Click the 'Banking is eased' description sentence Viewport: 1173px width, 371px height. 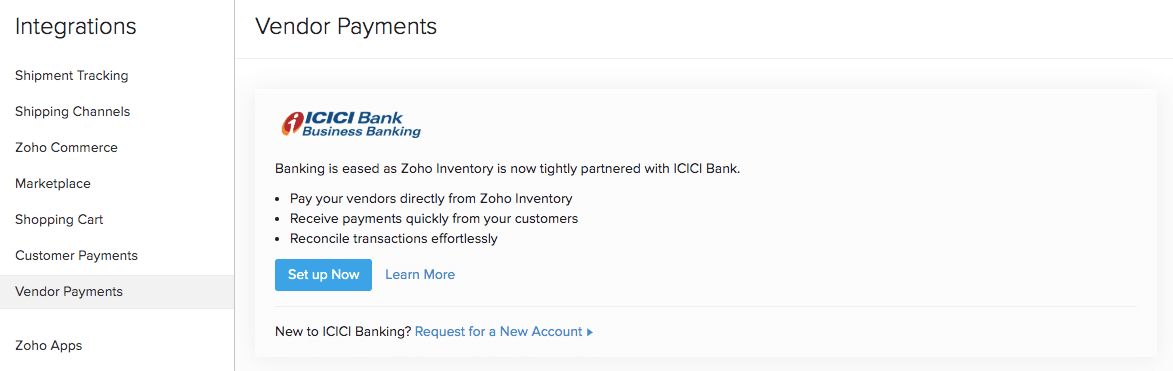507,169
